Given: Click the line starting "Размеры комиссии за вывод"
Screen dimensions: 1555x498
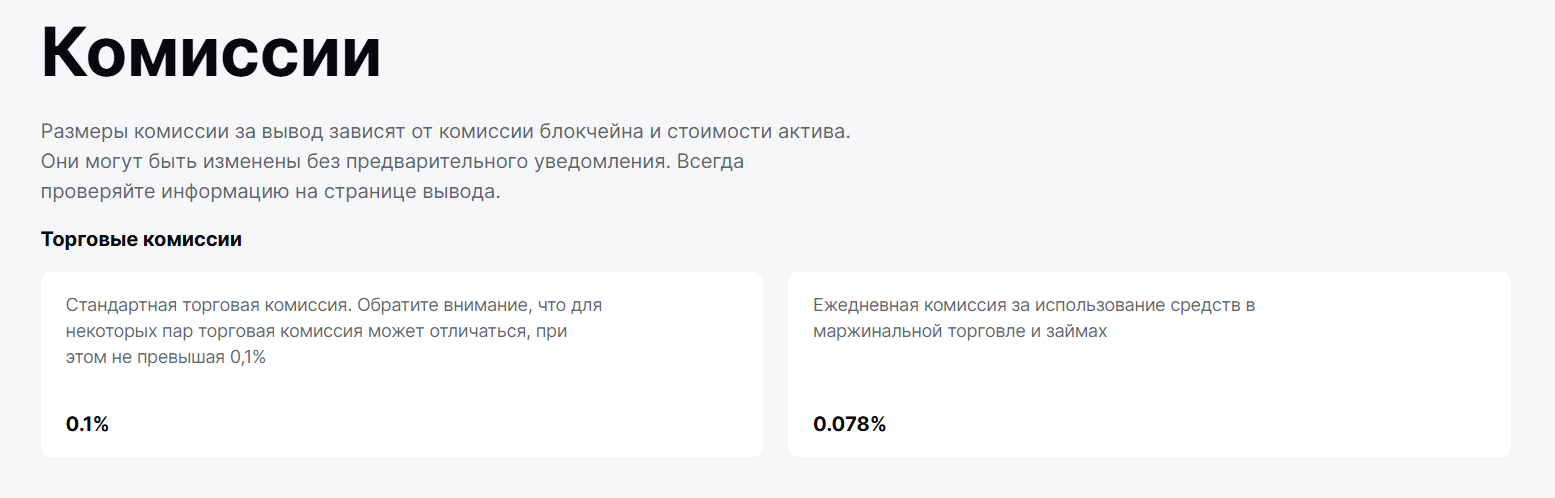Looking at the screenshot, I should (445, 132).
